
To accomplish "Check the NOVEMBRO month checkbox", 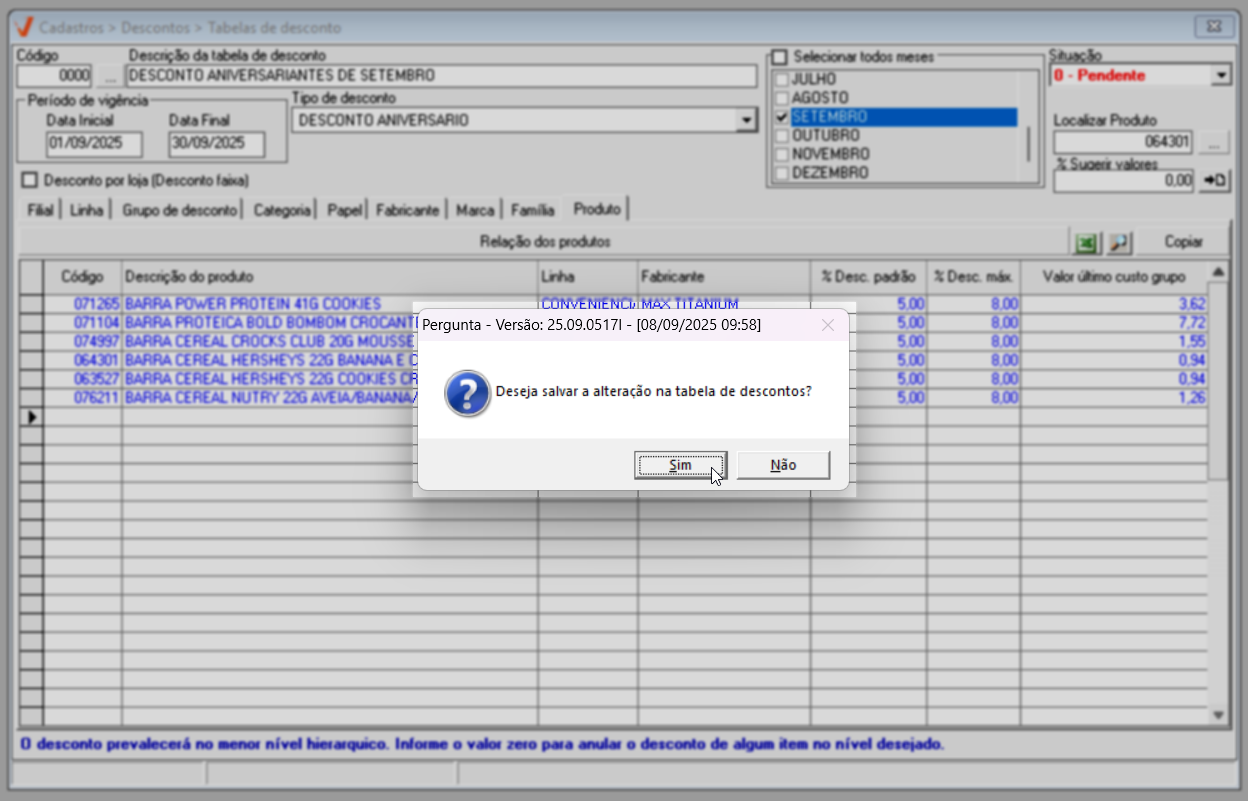I will click(782, 154).
